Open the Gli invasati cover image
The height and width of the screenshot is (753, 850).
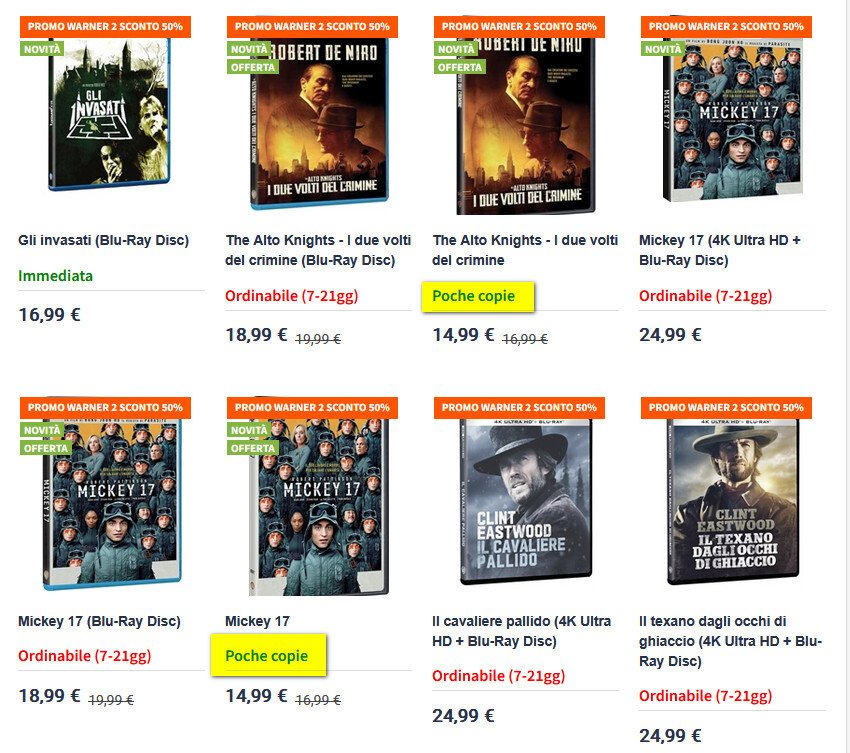(110, 115)
